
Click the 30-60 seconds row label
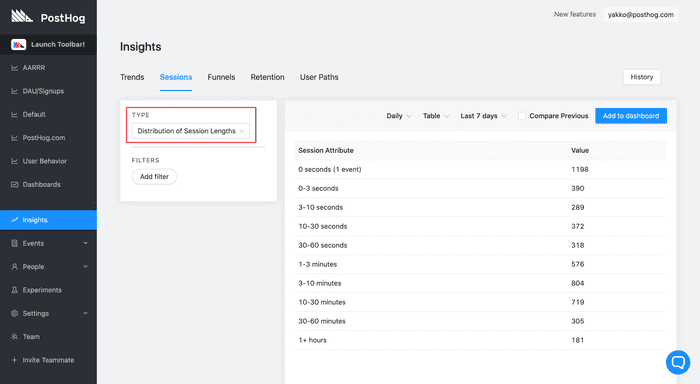click(x=323, y=245)
